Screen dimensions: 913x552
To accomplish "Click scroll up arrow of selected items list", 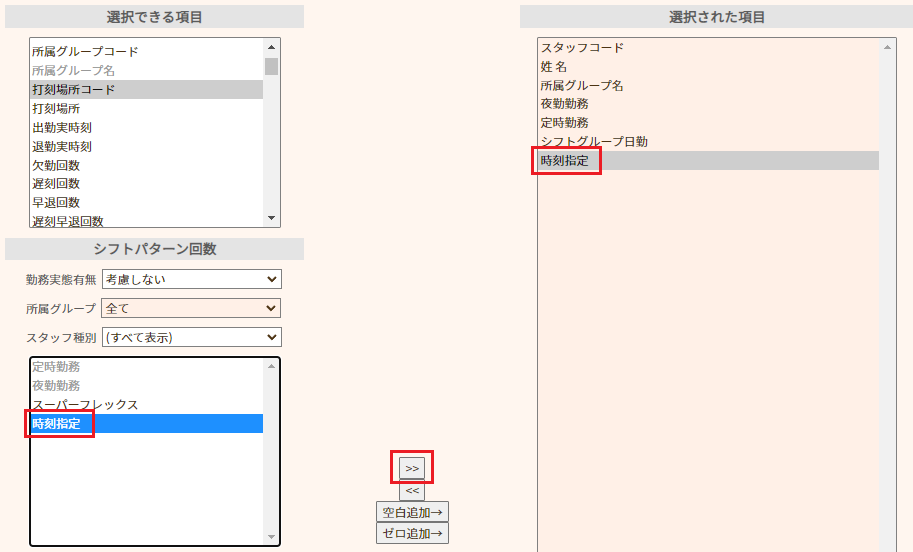I will 887,47.
